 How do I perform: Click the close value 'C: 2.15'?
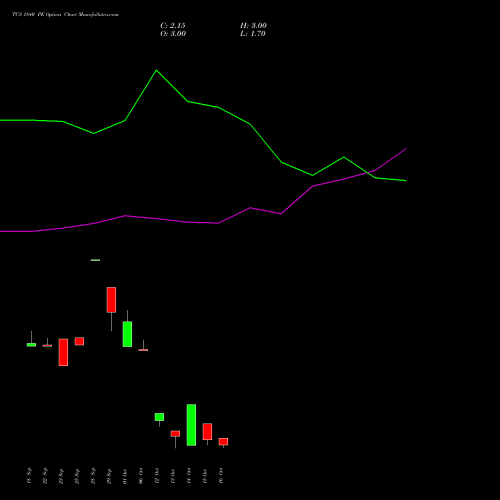coord(173,26)
